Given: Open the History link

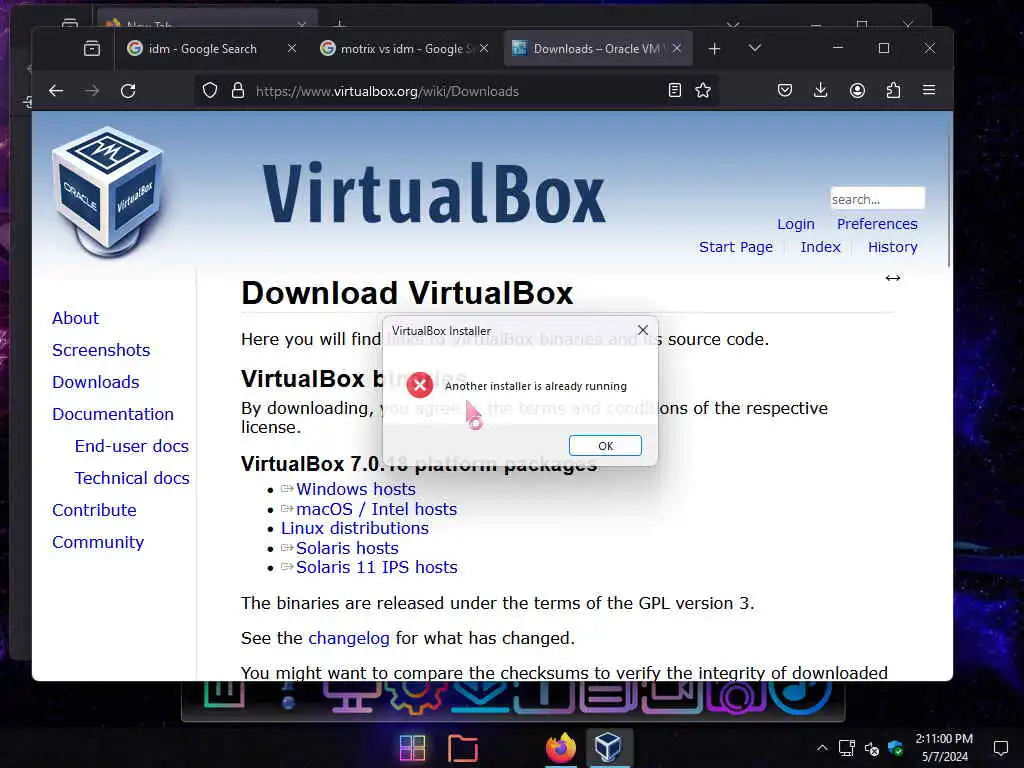Looking at the screenshot, I should coord(893,247).
